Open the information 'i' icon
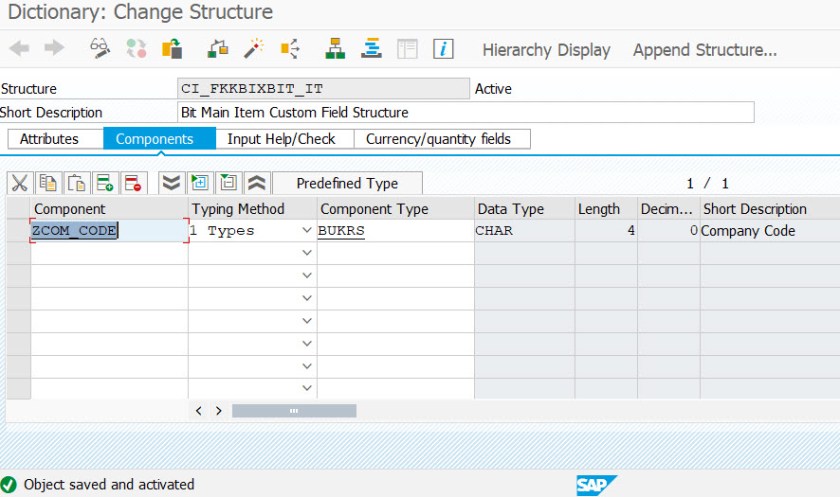The height and width of the screenshot is (497, 840). click(x=443, y=49)
